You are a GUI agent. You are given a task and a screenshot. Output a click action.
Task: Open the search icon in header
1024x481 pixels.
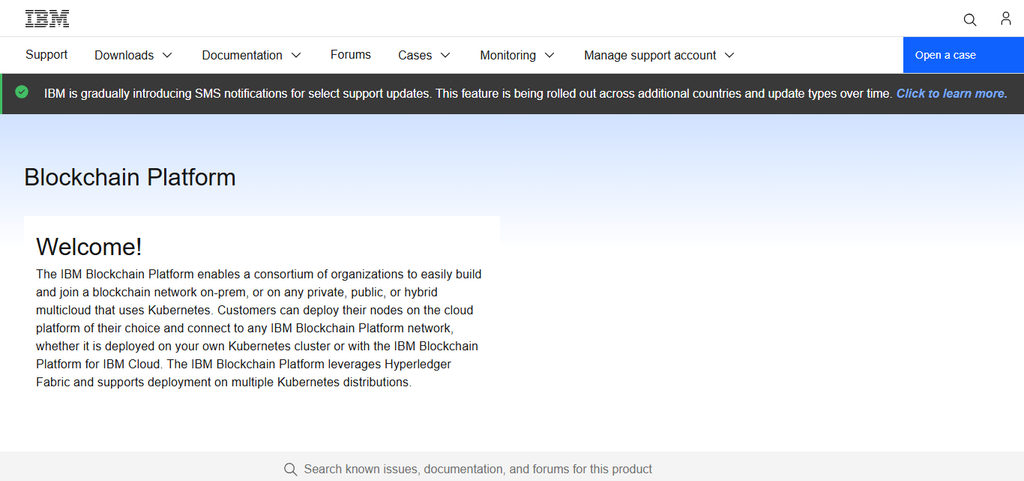point(970,20)
